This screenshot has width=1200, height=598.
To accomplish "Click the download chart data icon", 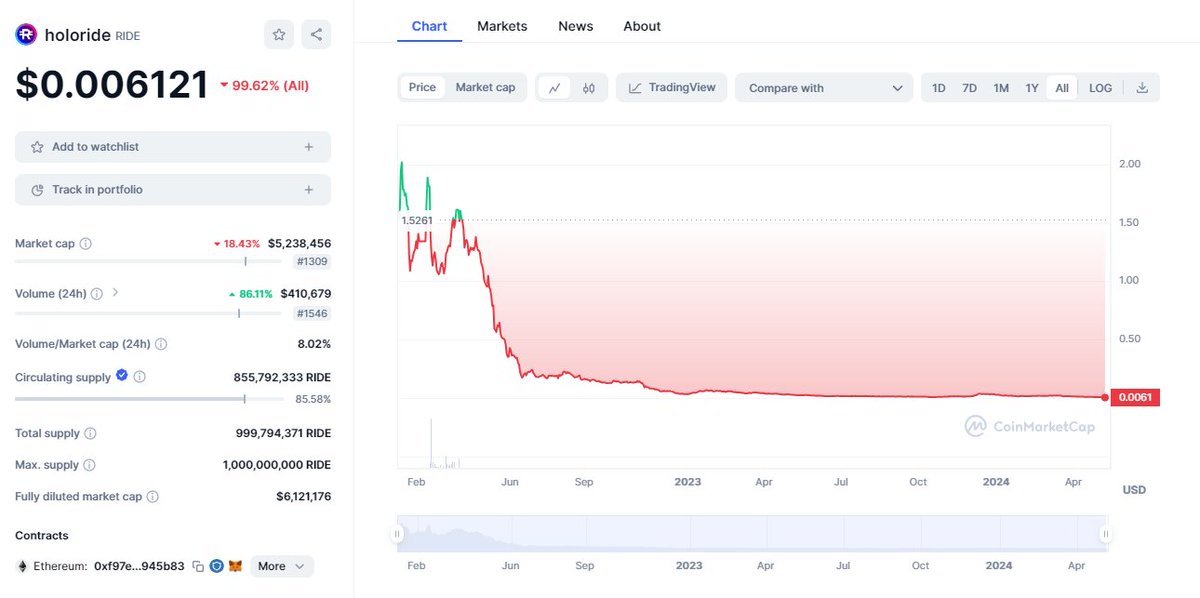I will coord(1143,88).
